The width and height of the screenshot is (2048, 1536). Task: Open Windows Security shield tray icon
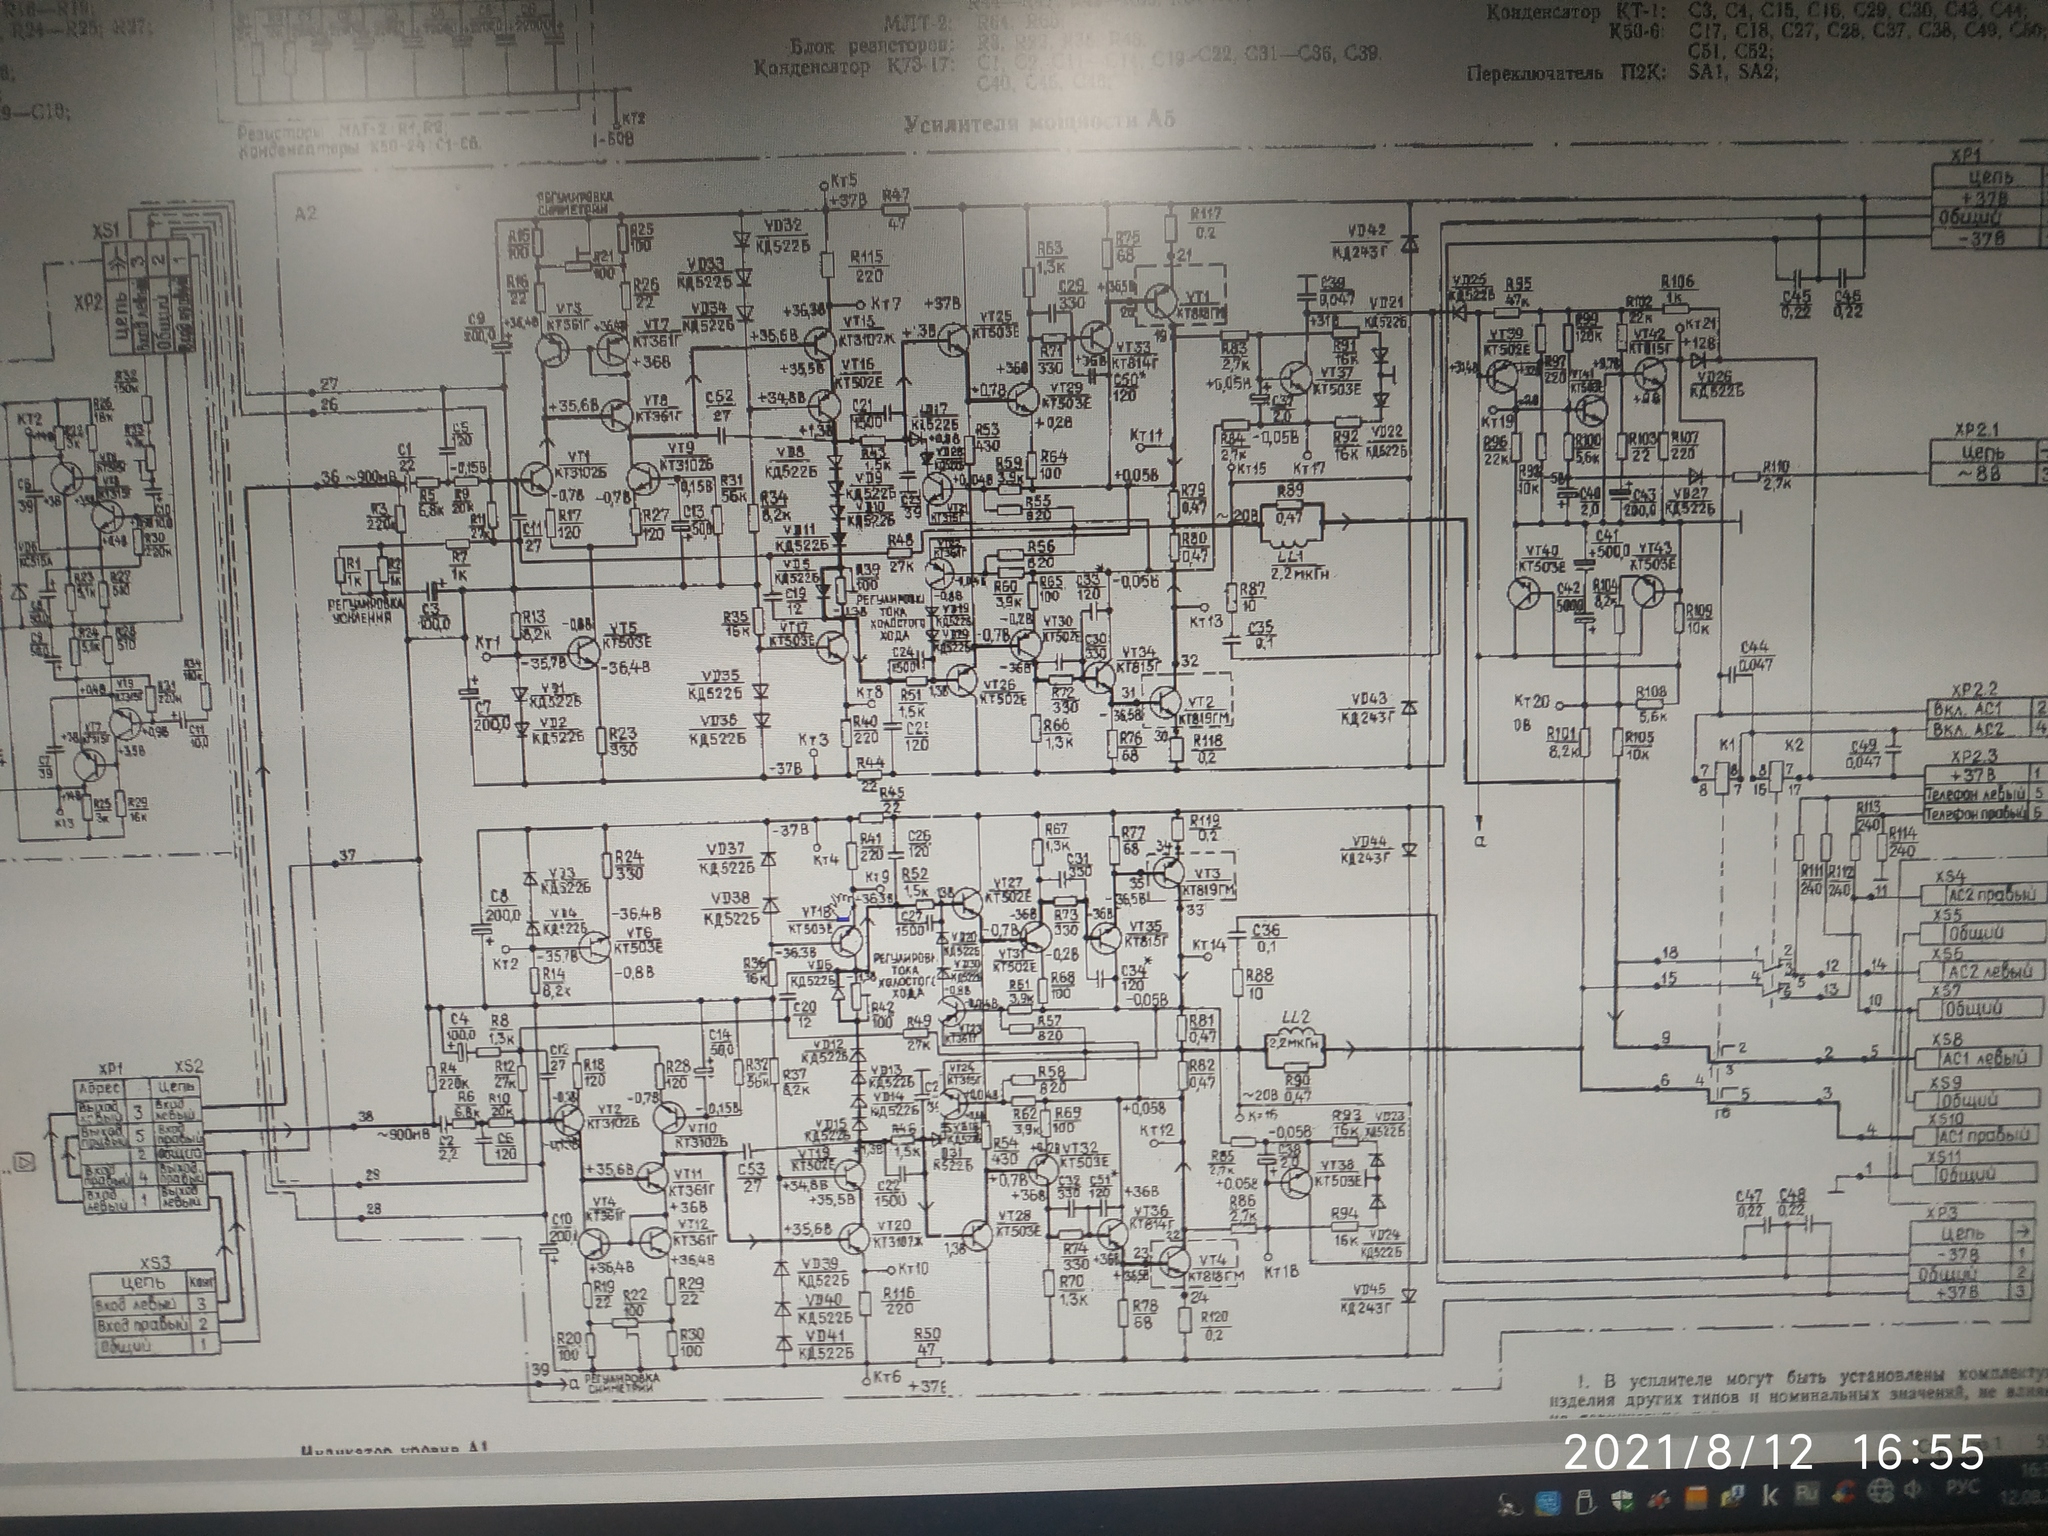[x=1623, y=1503]
